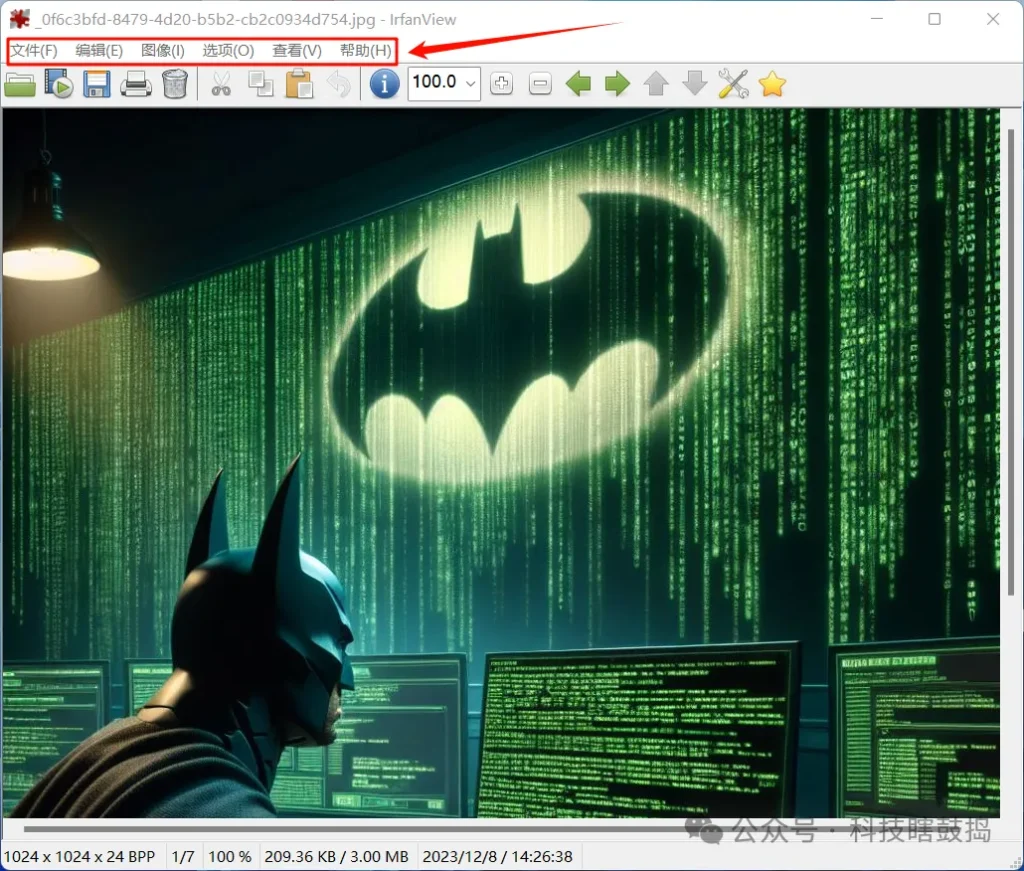The height and width of the screenshot is (871, 1024).
Task: Click the 209.36 KB / 3.00 MB status entry
Action: (x=336, y=857)
